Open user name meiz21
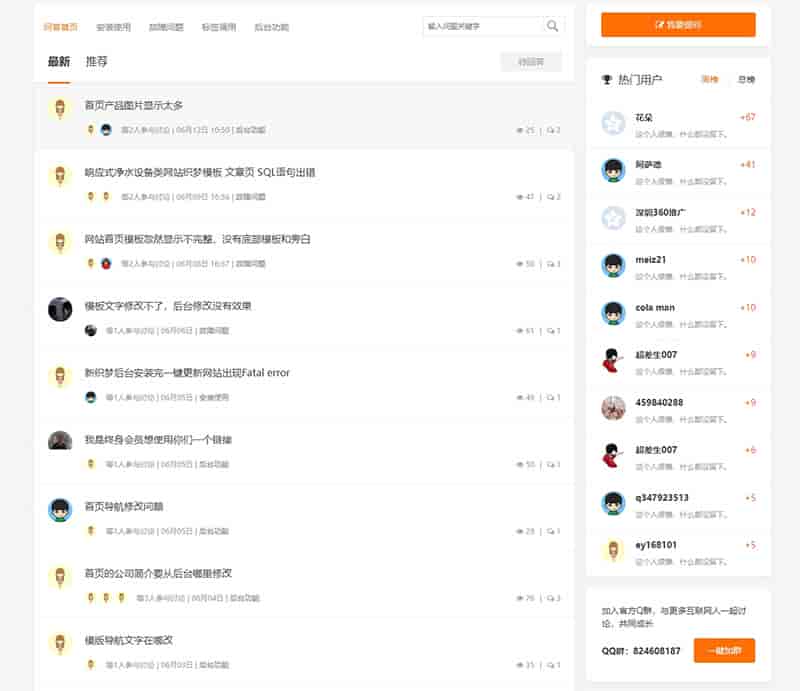Image resolution: width=800 pixels, height=691 pixels. (651, 260)
